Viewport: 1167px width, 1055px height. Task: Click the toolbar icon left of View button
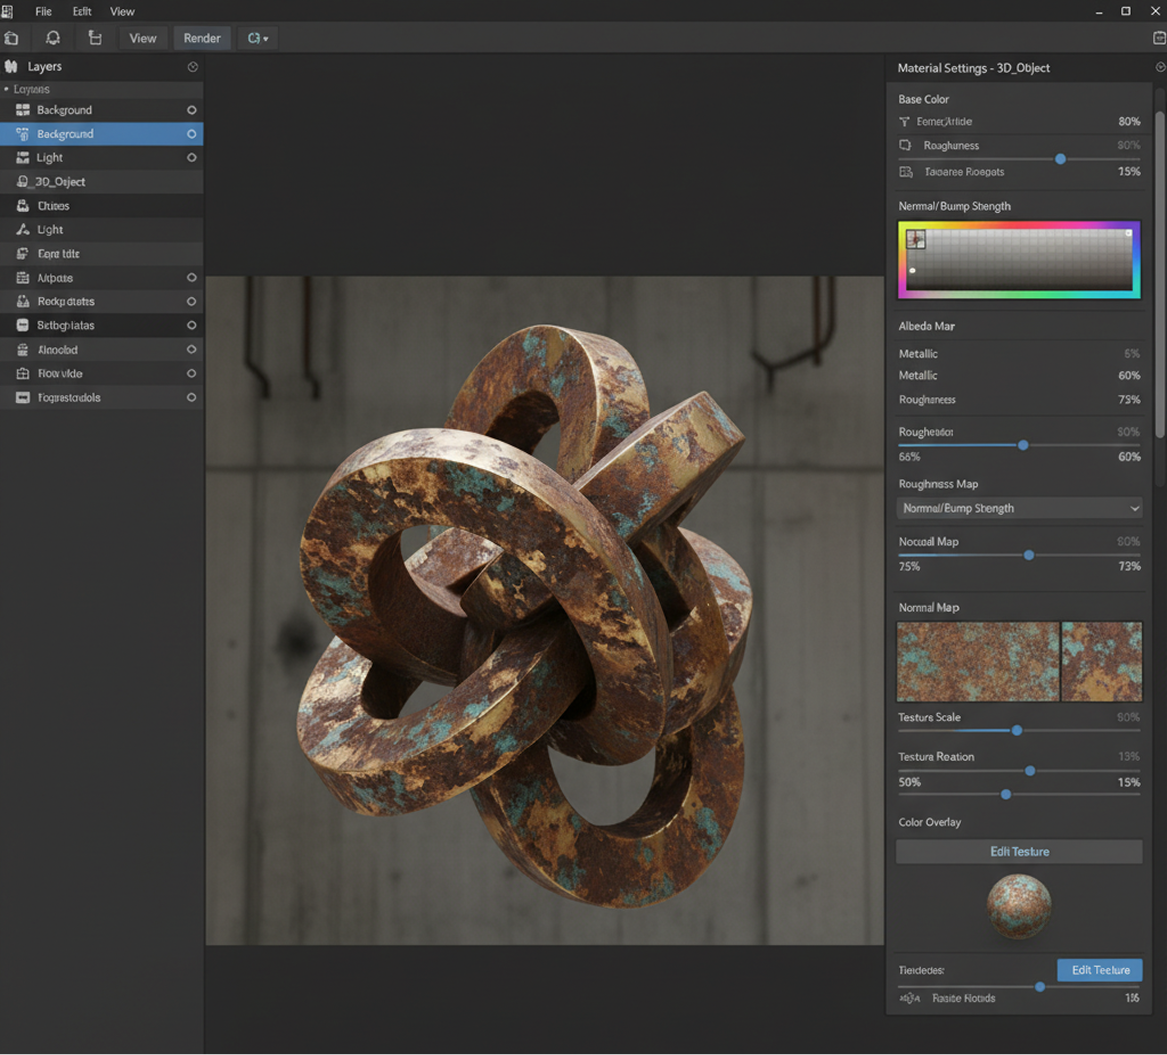pyautogui.click(x=95, y=38)
